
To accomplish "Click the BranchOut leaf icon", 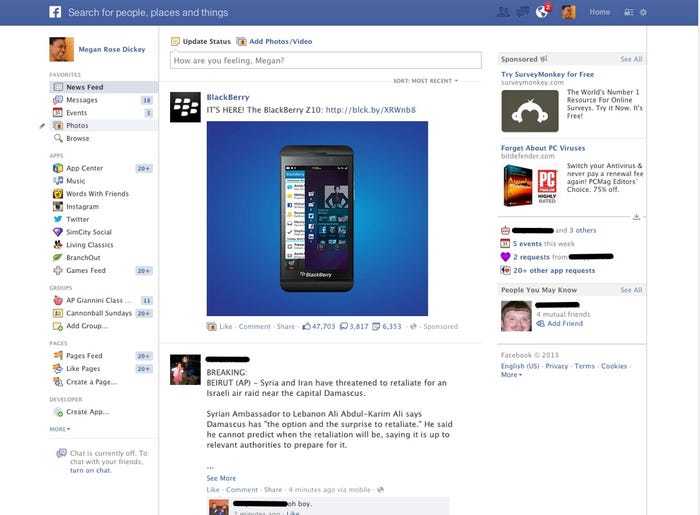I will (x=58, y=258).
